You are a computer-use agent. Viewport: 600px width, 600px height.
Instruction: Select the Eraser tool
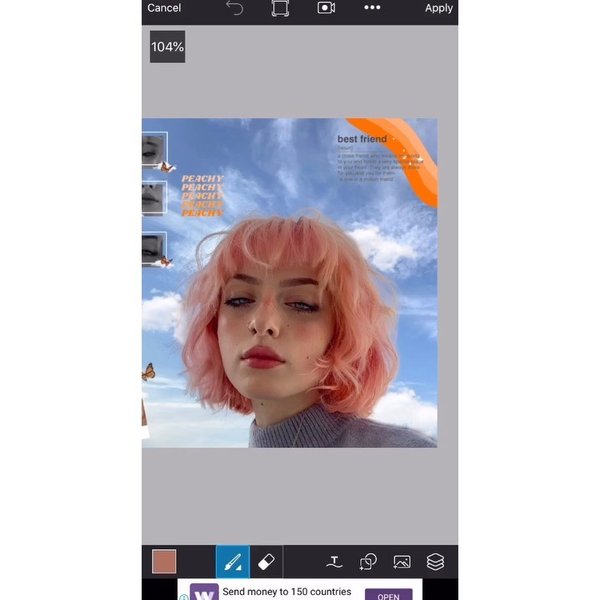pos(266,562)
